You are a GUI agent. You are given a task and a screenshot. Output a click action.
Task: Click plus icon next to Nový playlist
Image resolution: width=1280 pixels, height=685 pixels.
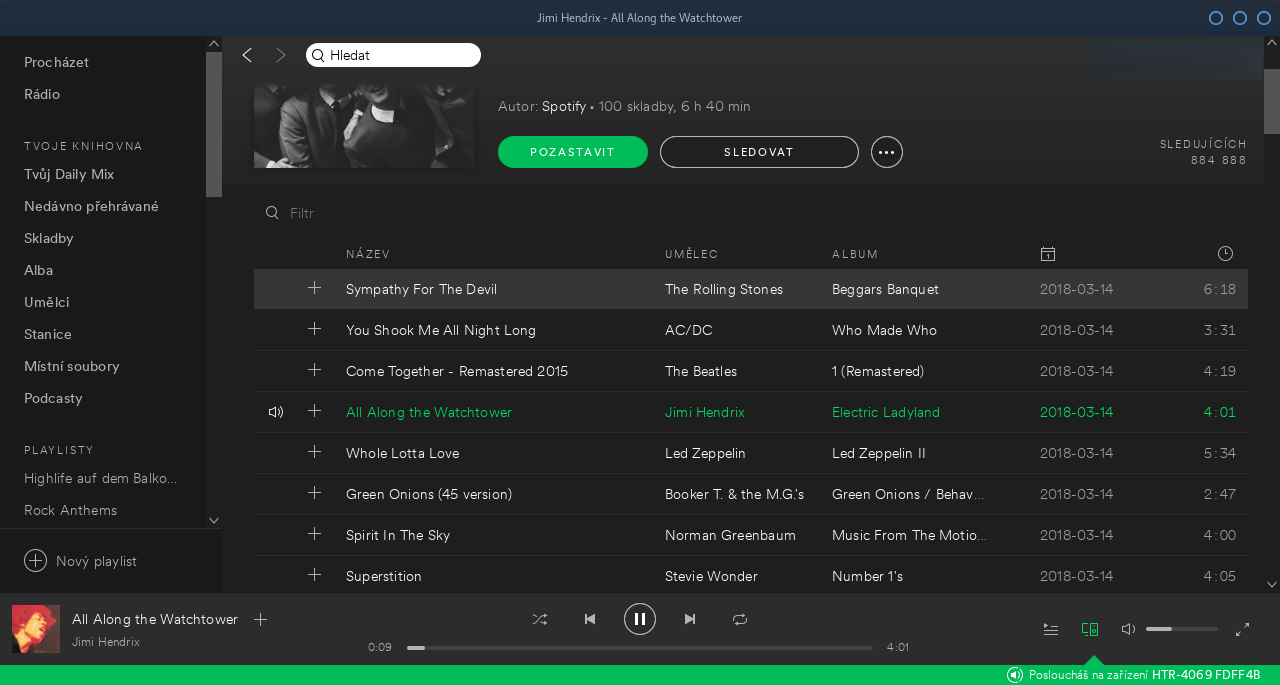click(35, 561)
